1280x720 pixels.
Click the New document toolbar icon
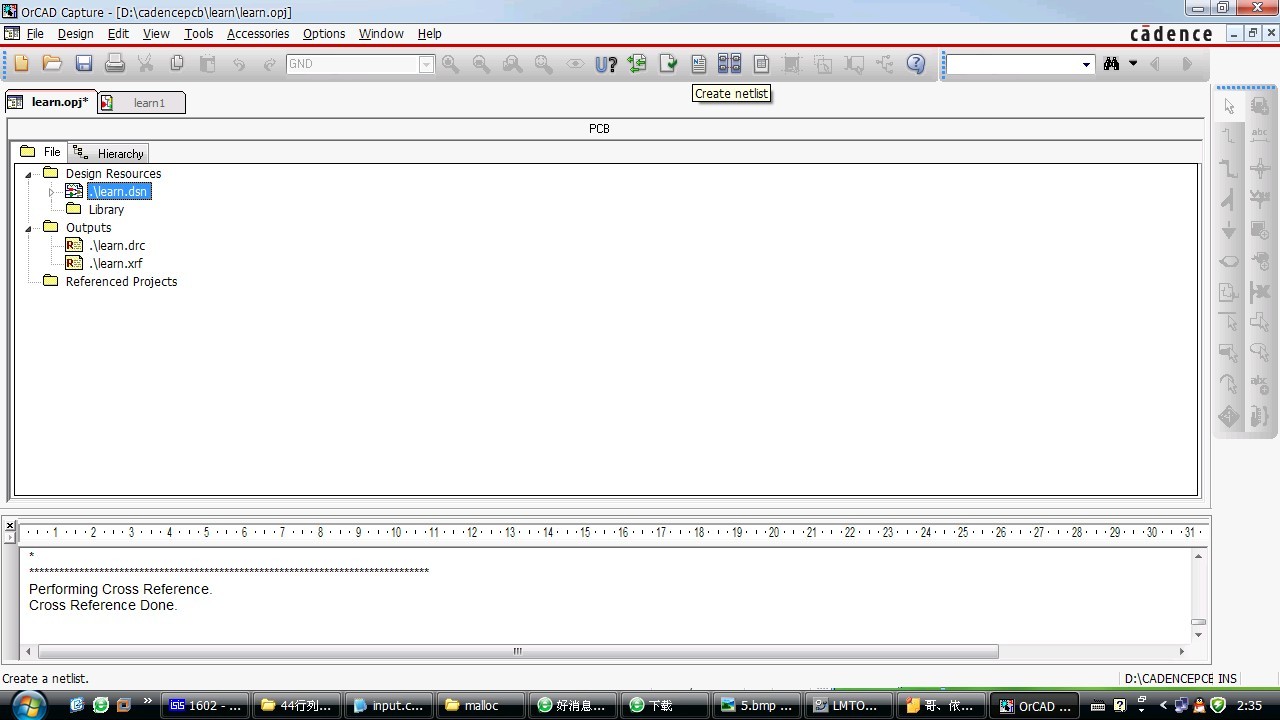[21, 64]
